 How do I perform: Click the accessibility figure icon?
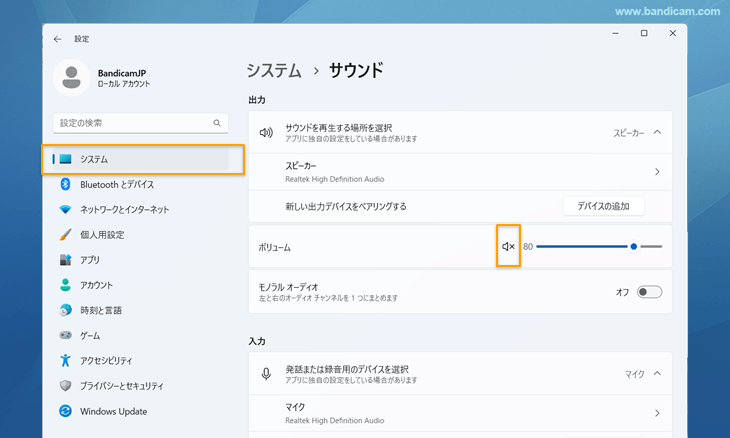[65, 360]
